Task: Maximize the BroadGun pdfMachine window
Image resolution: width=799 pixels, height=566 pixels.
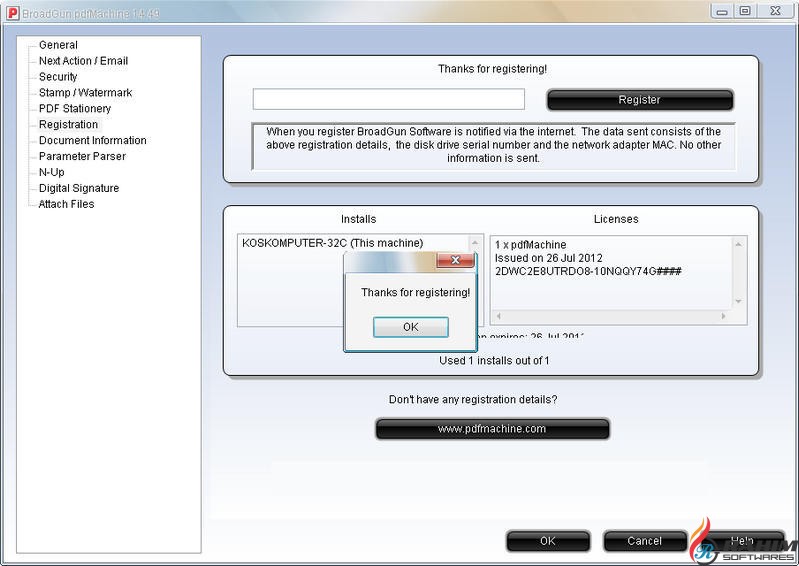Action: pyautogui.click(x=745, y=11)
